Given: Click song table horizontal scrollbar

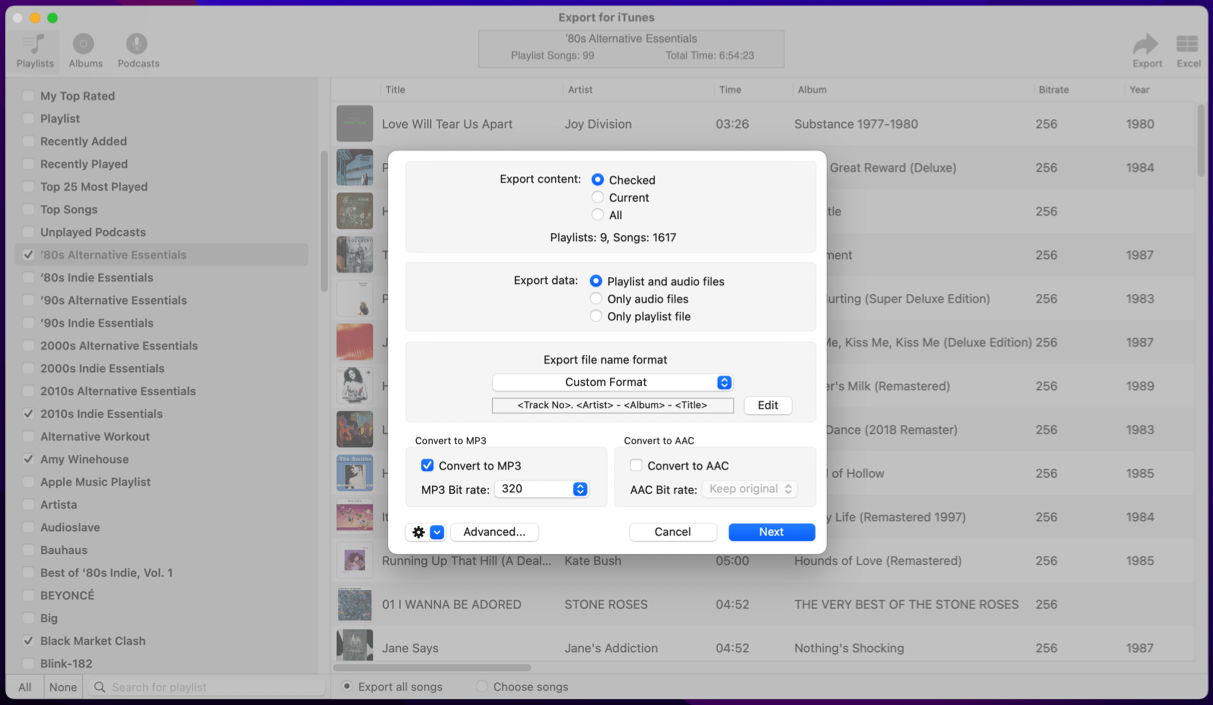Looking at the screenshot, I should (432, 668).
